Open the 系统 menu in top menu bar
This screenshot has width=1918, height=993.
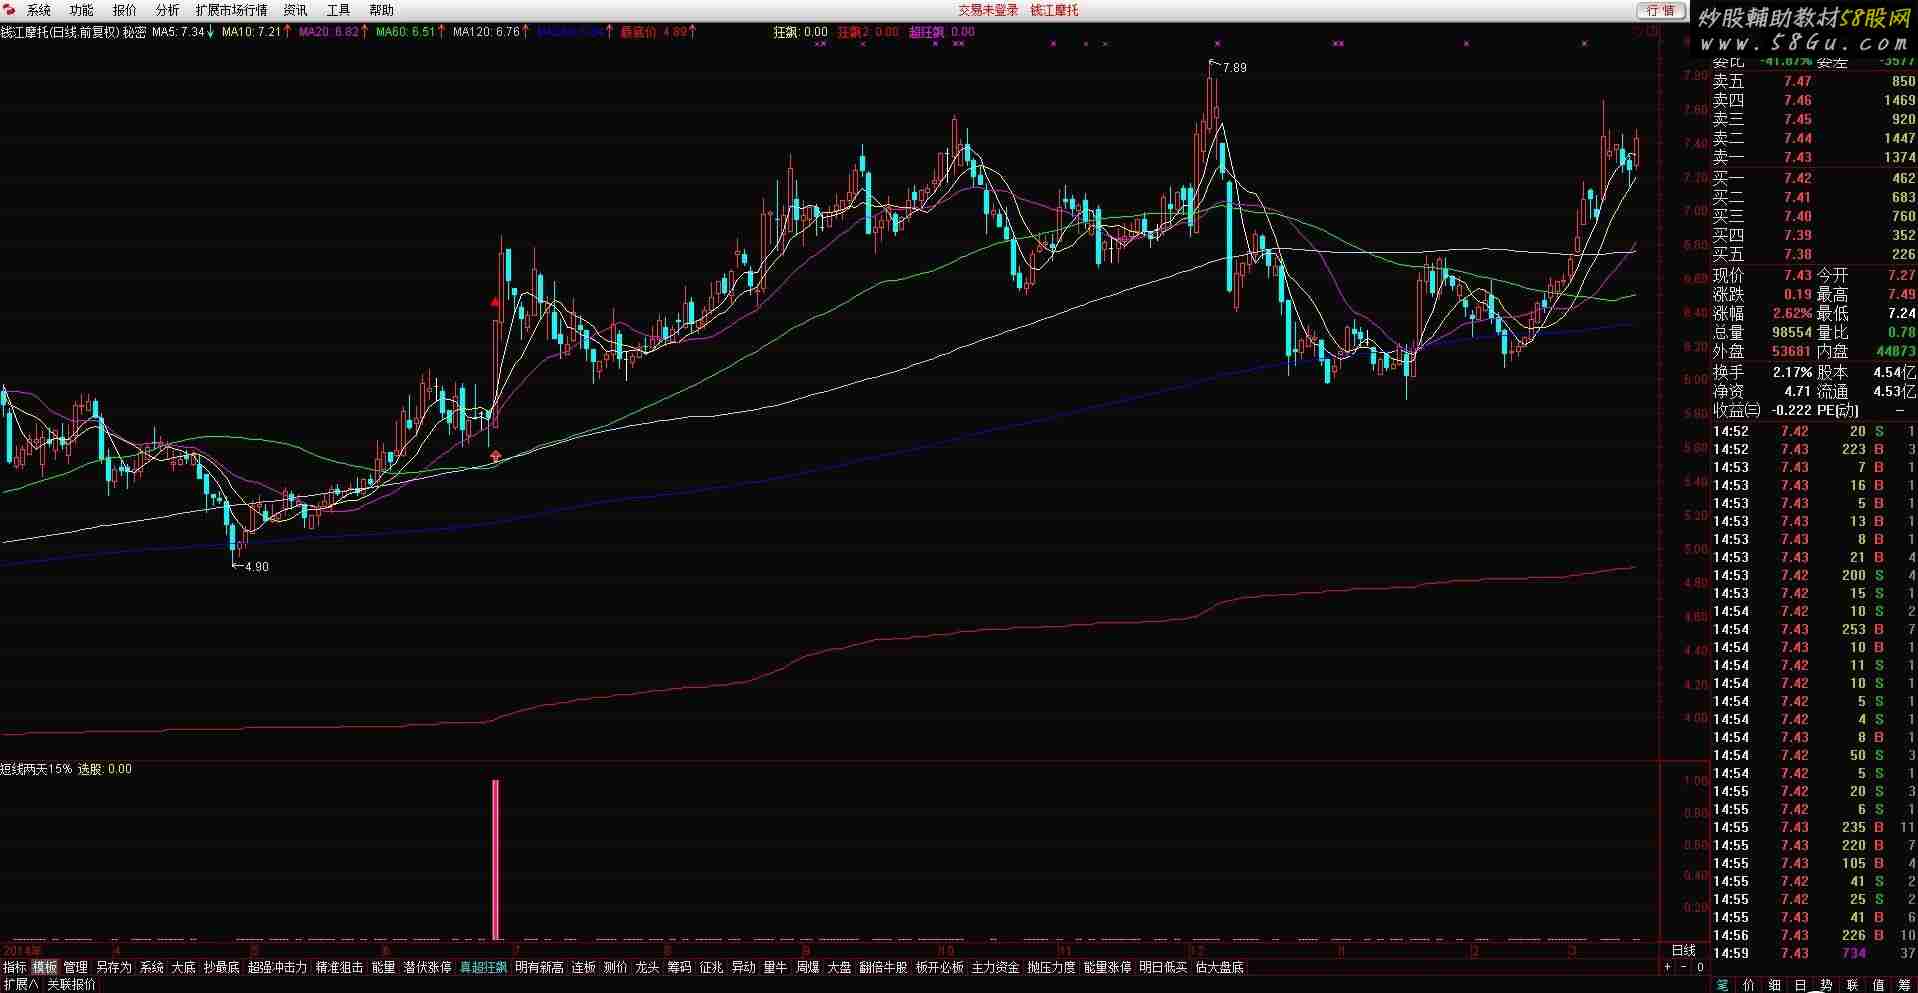[39, 10]
